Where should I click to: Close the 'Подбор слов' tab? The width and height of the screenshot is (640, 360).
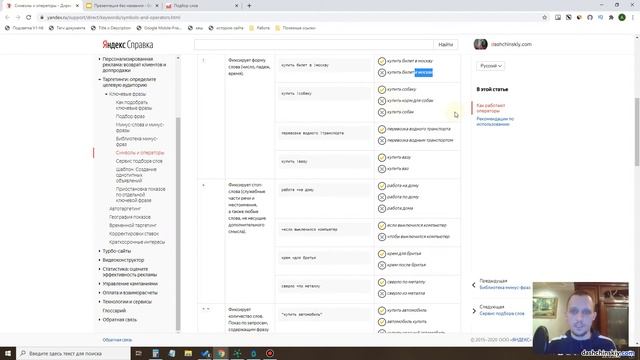click(x=237, y=6)
